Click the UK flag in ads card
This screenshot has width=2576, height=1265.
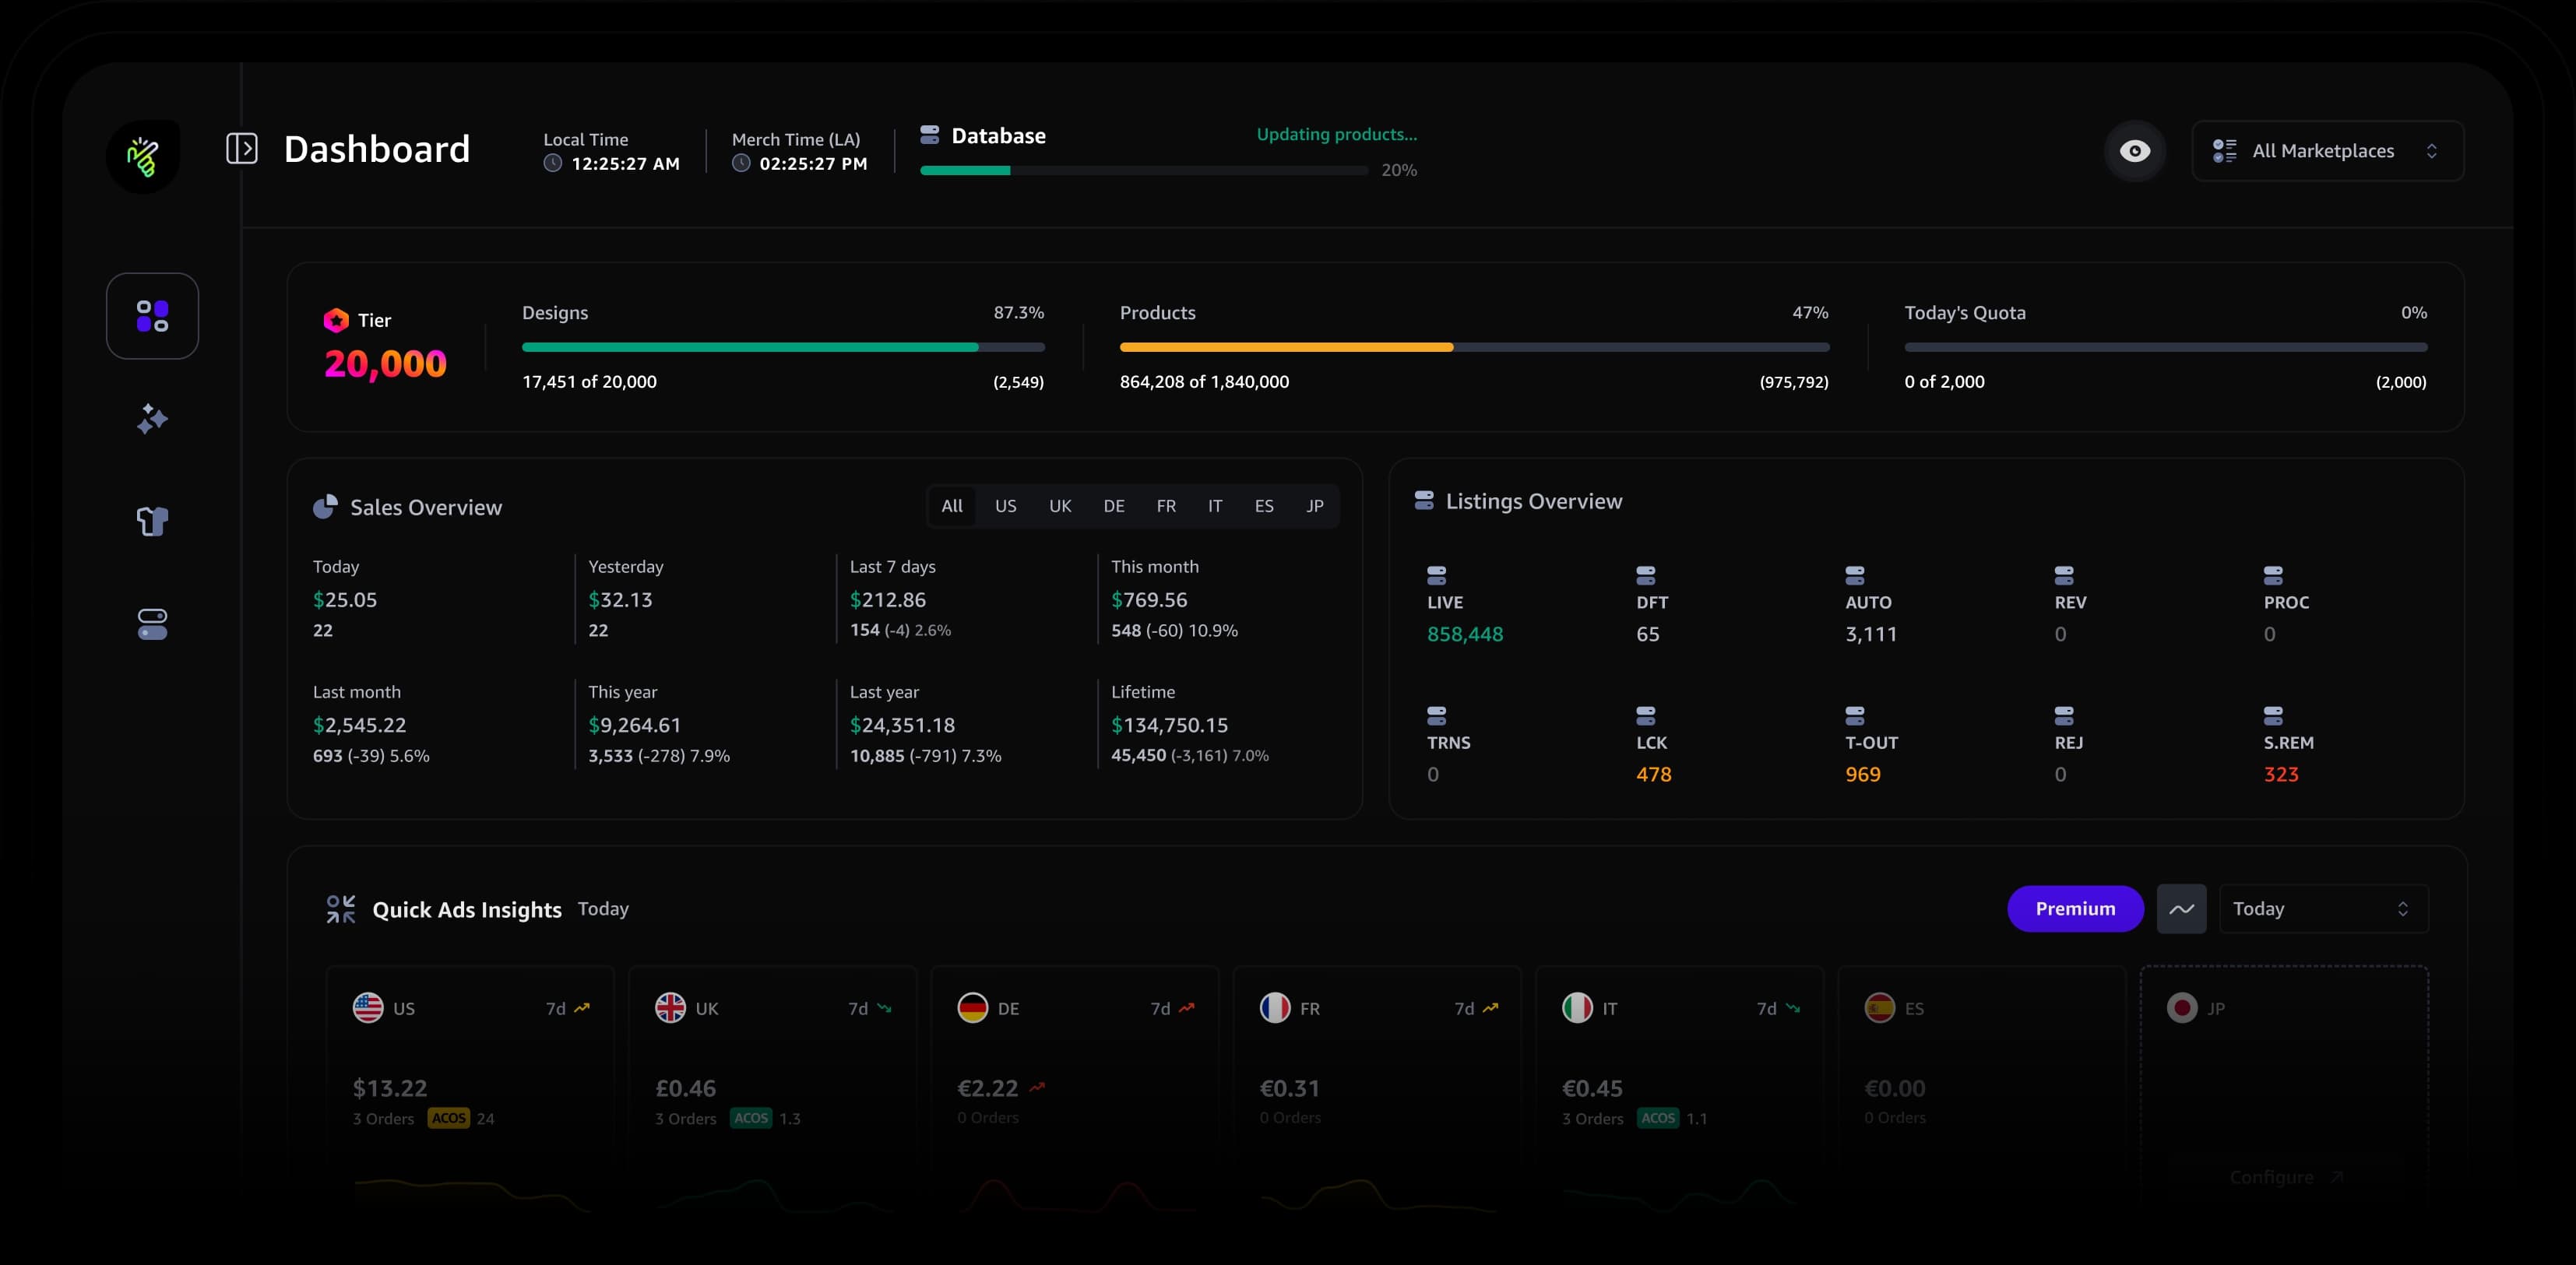pyautogui.click(x=670, y=1008)
